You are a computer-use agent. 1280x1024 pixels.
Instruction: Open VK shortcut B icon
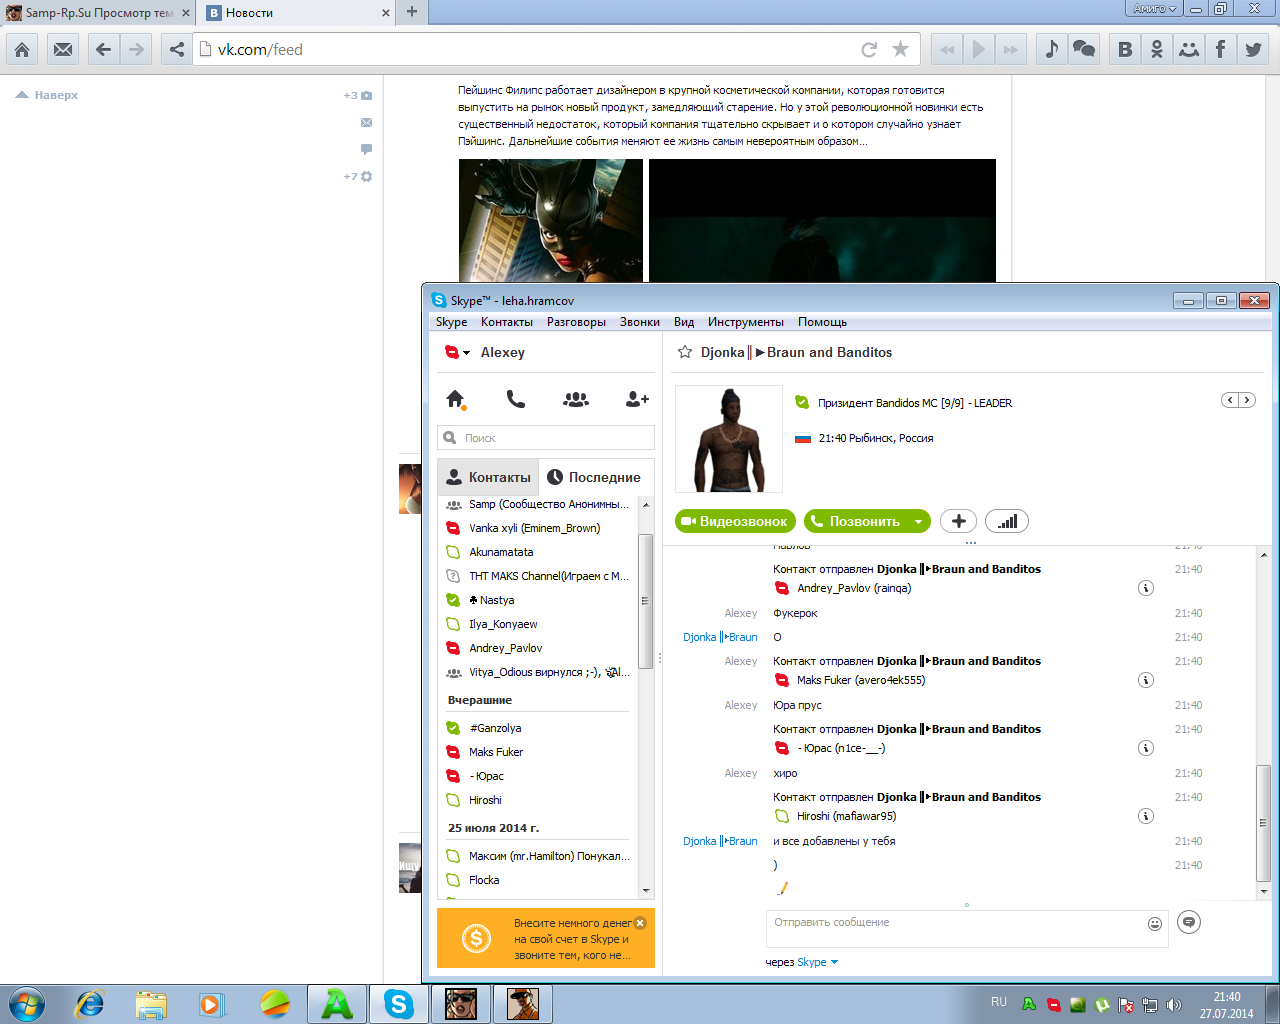[1125, 49]
